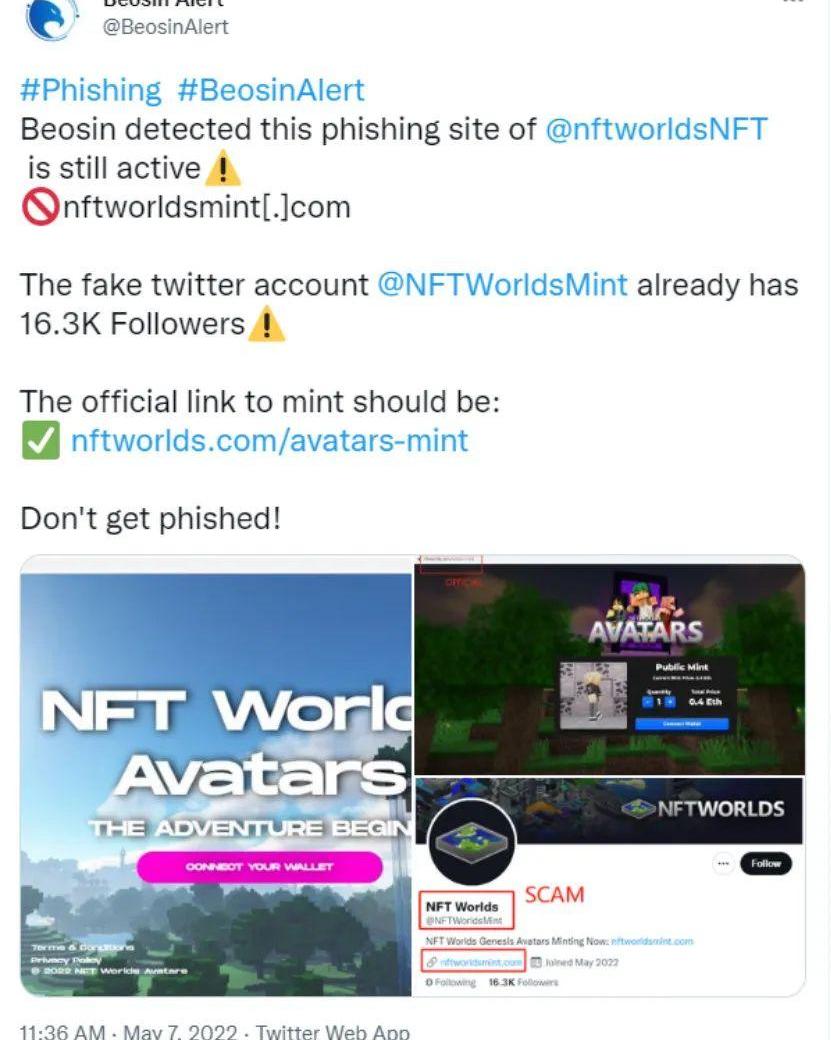Image resolution: width=831 pixels, height=1040 pixels.
Task: Open the tweet timestamp May 7, 2022
Action: (x=180, y=1031)
